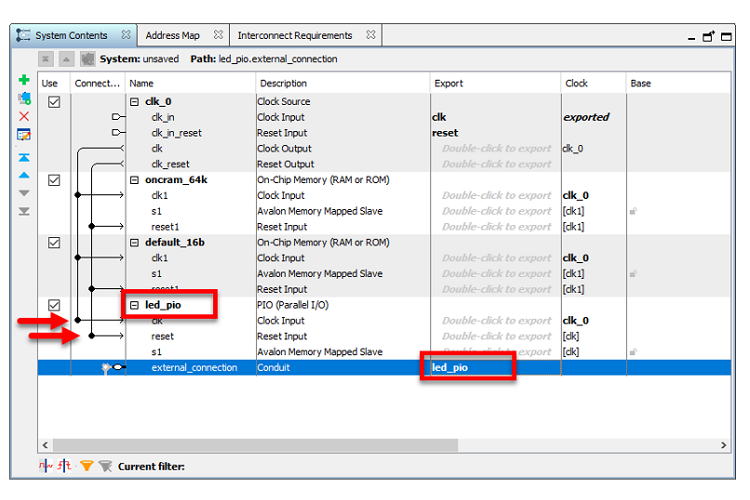Viewport: 750px width, 500px height.
Task: Click the scrollbar left arrow
Action: pos(45,445)
